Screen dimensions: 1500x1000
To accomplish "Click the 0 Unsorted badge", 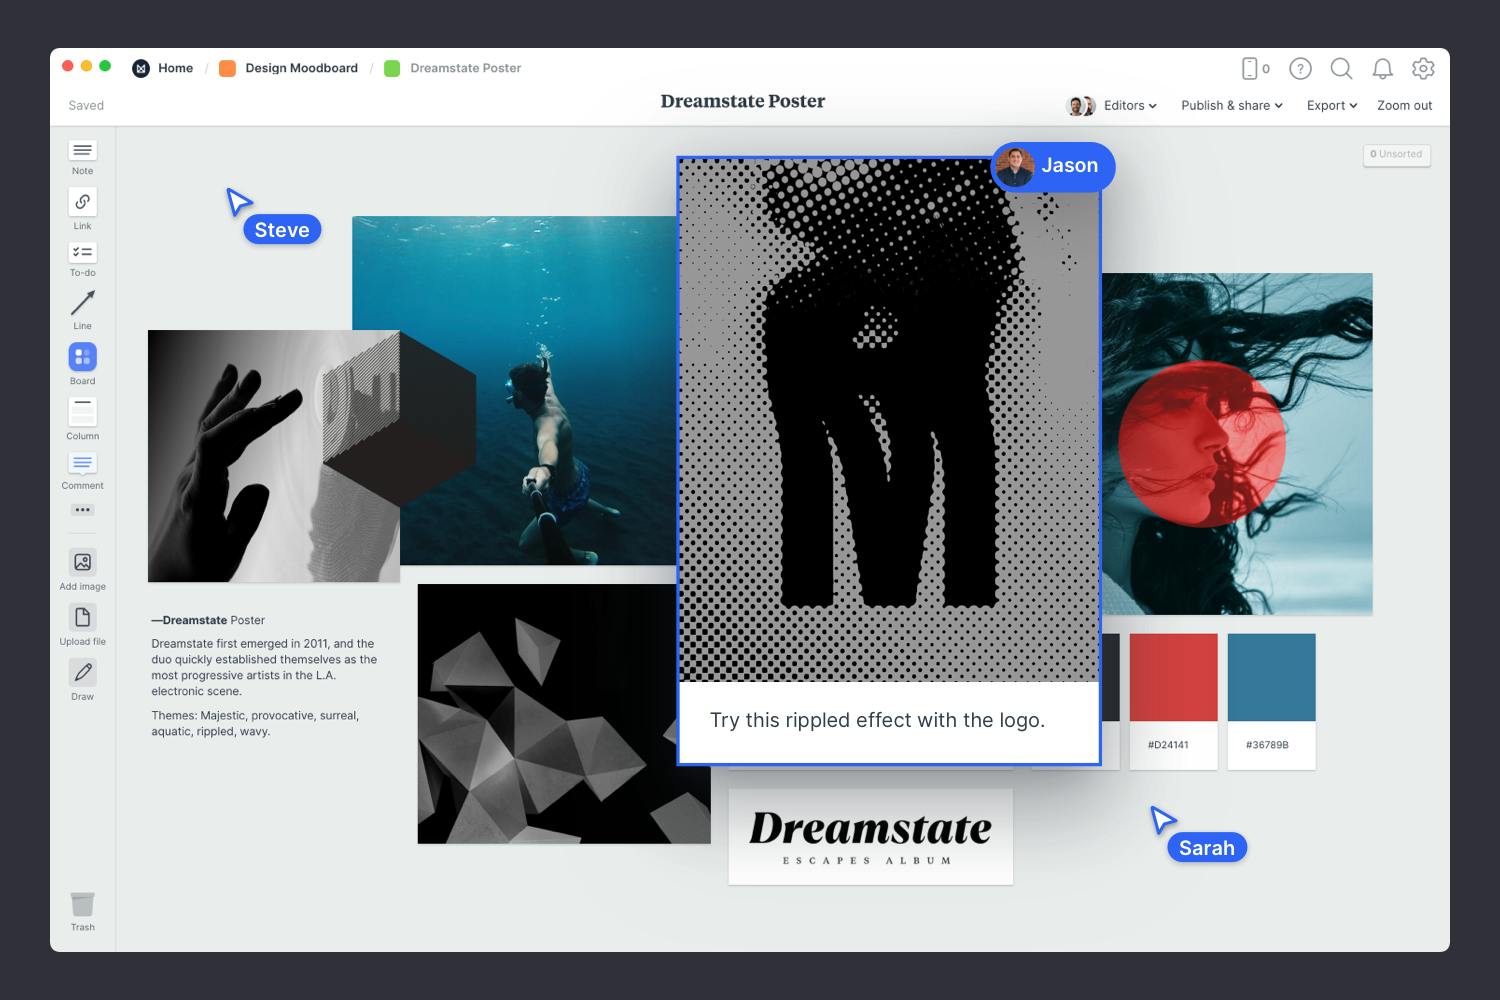I will pyautogui.click(x=1396, y=154).
